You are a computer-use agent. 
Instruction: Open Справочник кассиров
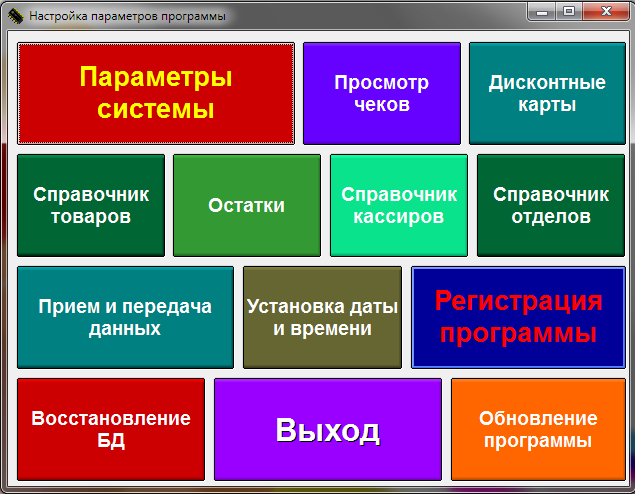[399, 205]
